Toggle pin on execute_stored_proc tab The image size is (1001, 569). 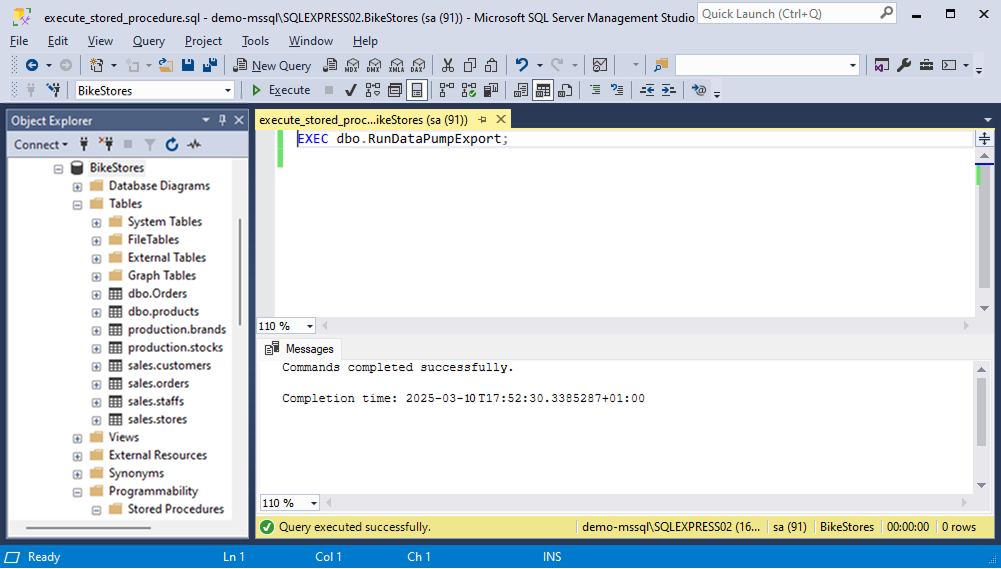click(483, 119)
